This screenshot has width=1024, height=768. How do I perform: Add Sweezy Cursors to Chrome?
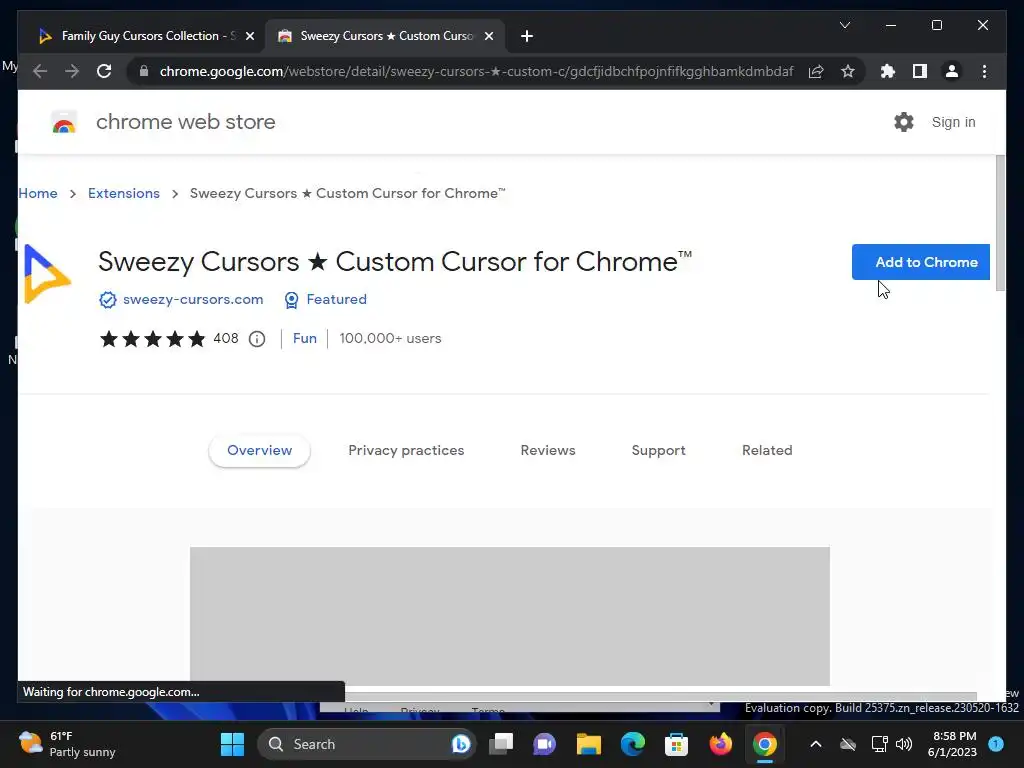pos(920,262)
